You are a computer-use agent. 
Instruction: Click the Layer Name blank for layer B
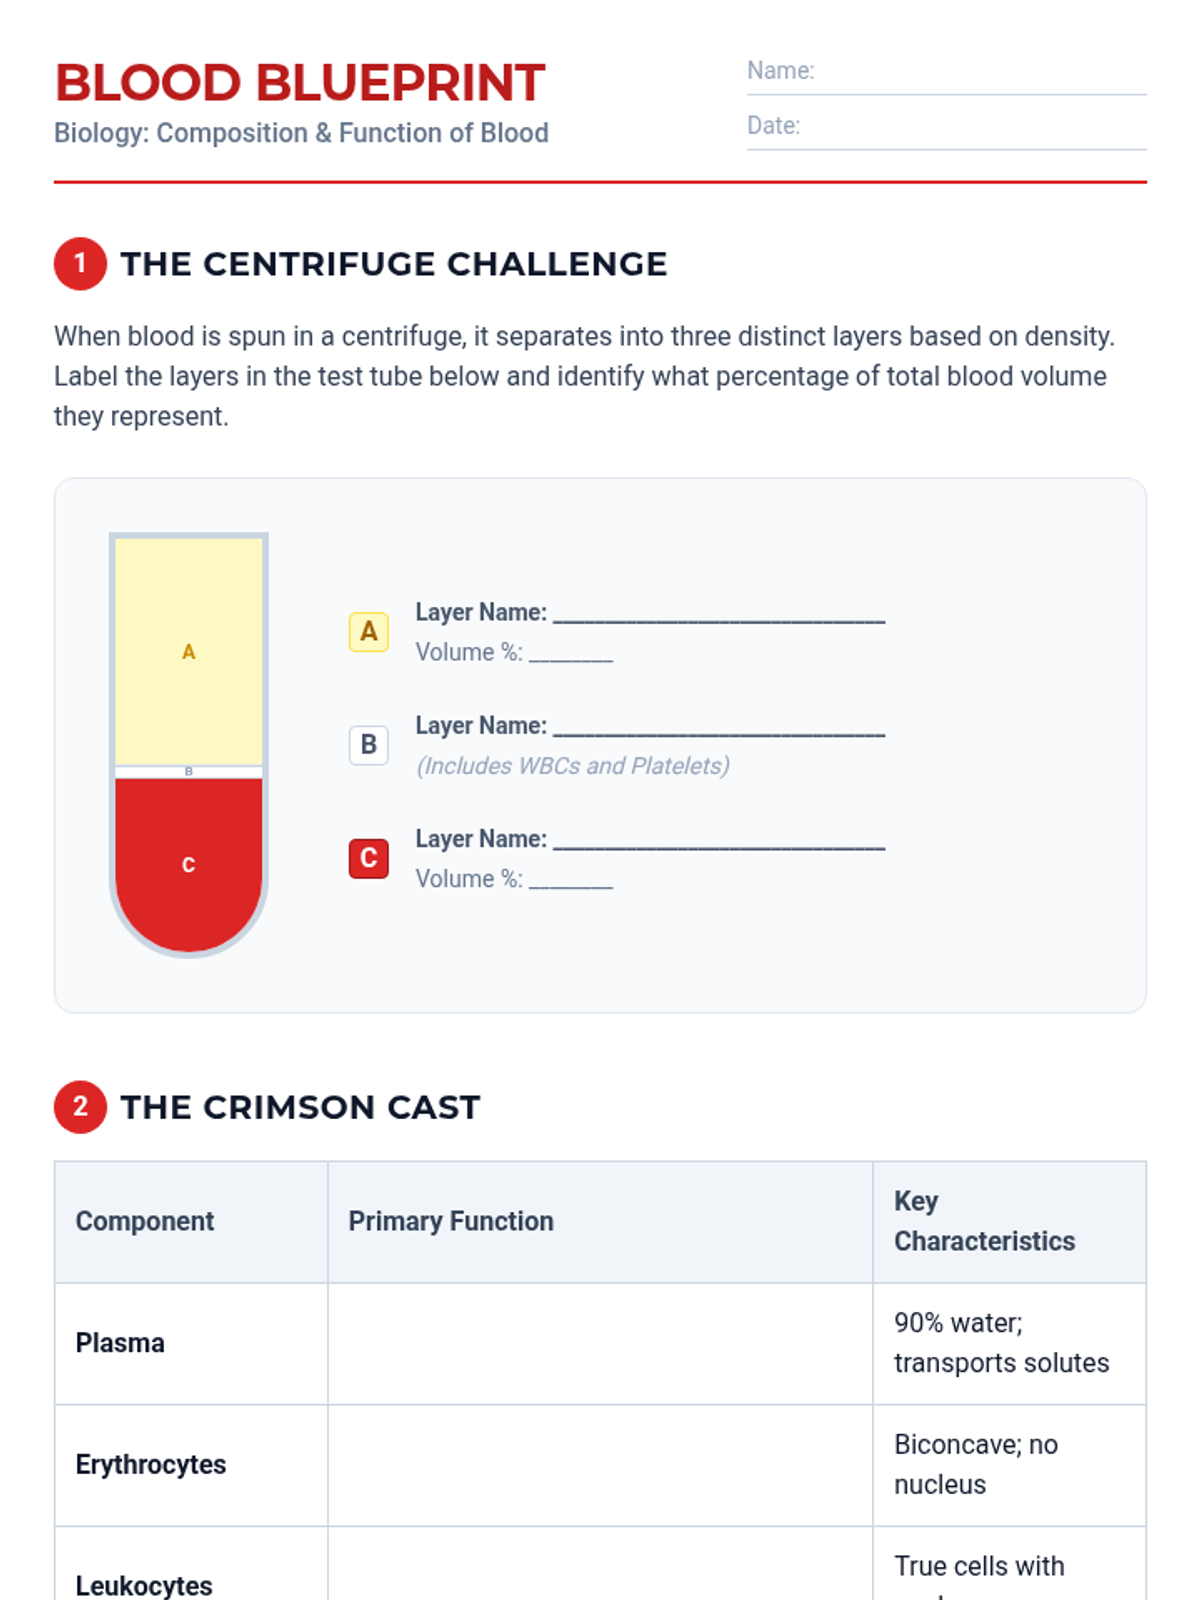coord(719,726)
